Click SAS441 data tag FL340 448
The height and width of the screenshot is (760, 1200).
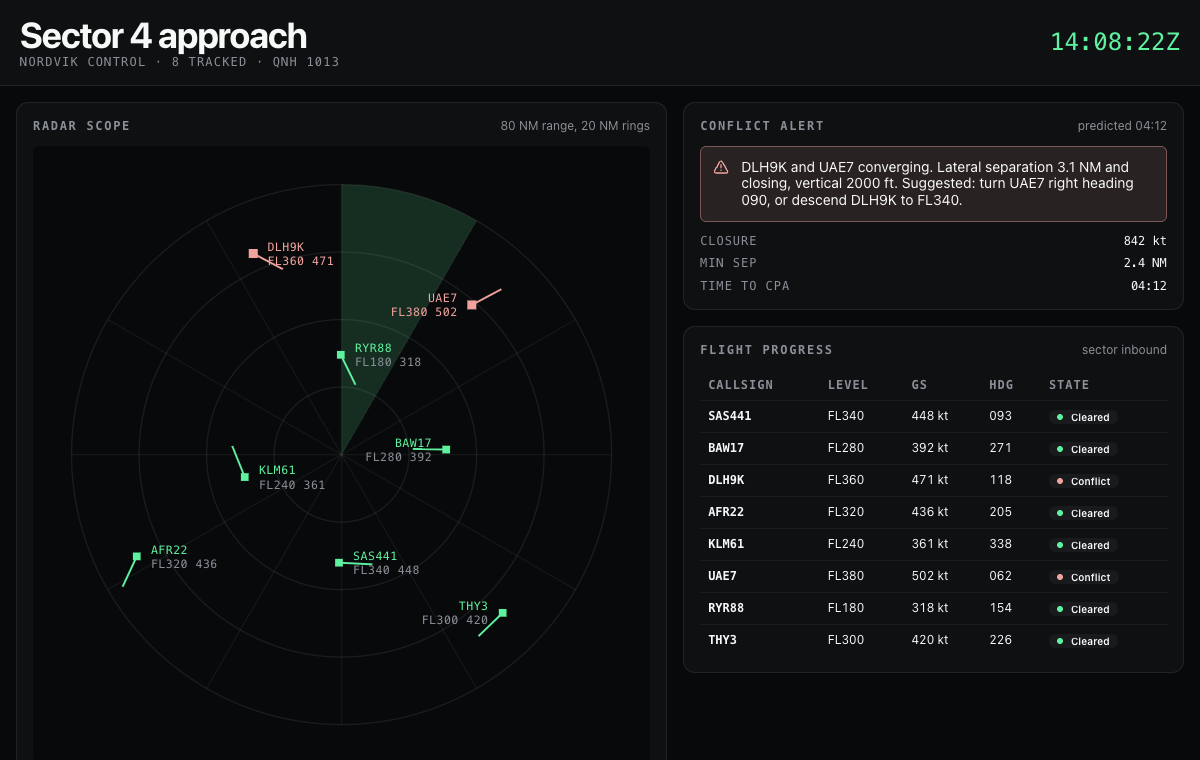click(386, 570)
